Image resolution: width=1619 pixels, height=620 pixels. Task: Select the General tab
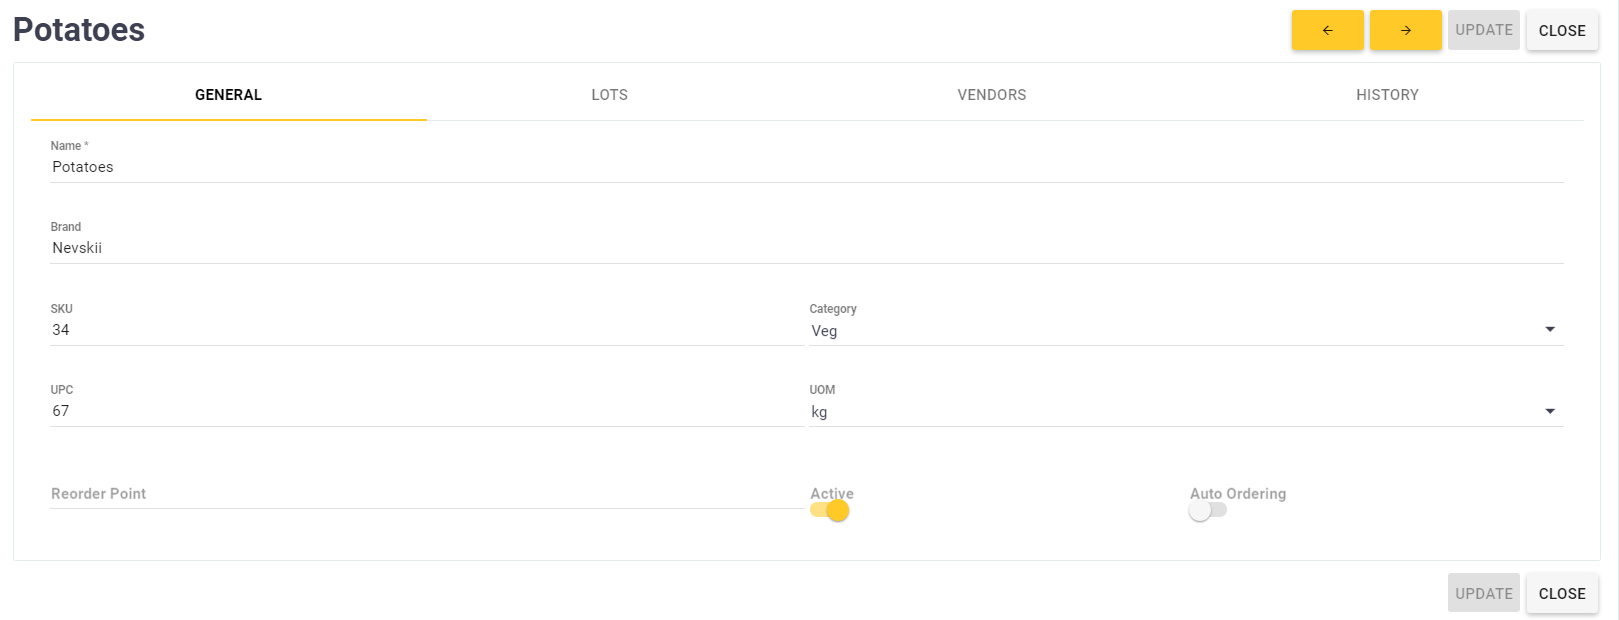(x=228, y=95)
